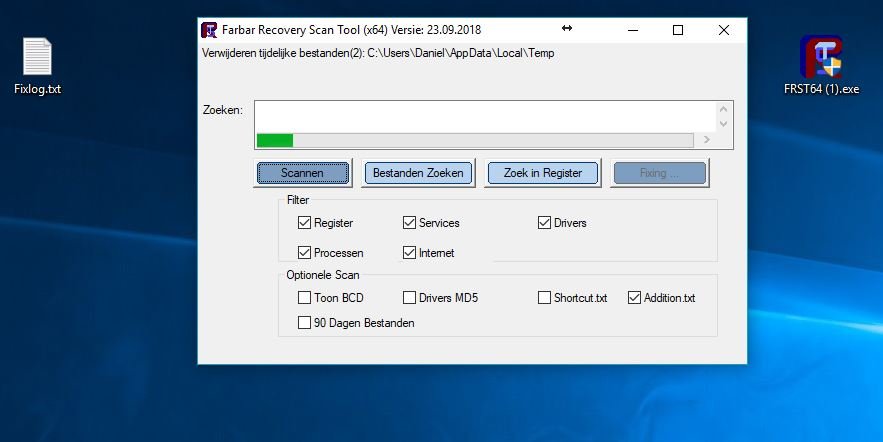Screen dimensions: 883x442
Task: Click the greyed Fixing ... button
Action: [659, 173]
